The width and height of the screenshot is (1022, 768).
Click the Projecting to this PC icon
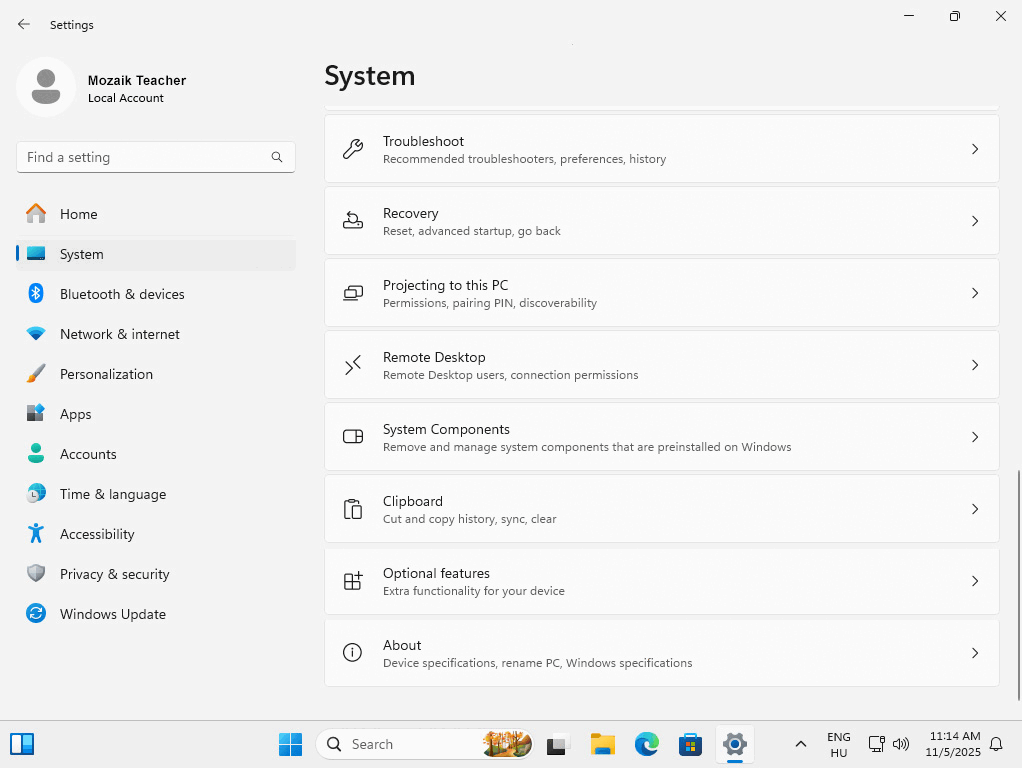[x=353, y=293]
